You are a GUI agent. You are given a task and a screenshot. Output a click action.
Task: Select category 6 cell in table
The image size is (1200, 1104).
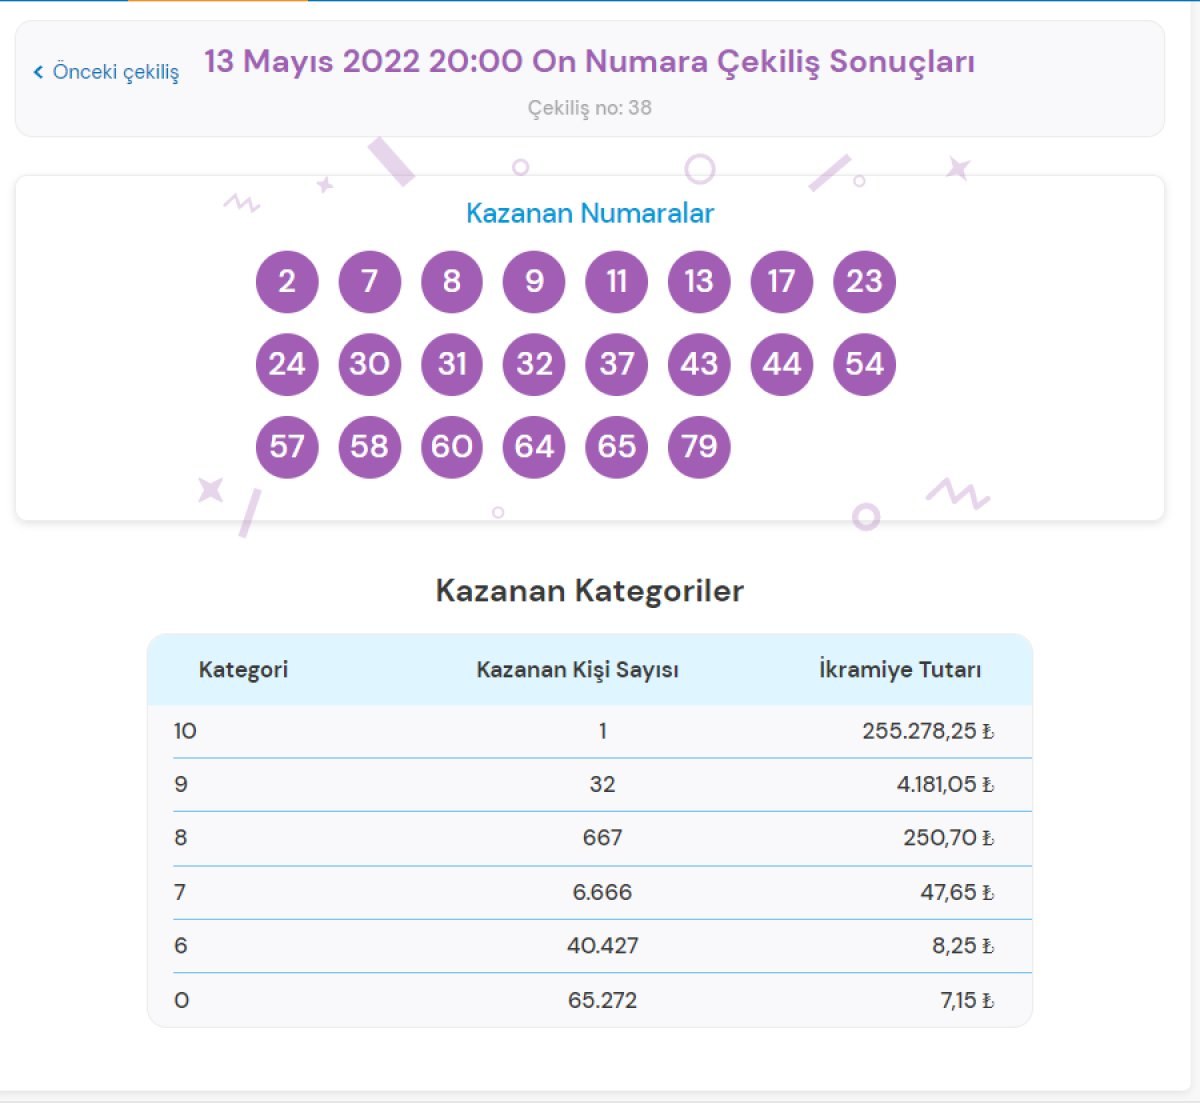tap(181, 946)
